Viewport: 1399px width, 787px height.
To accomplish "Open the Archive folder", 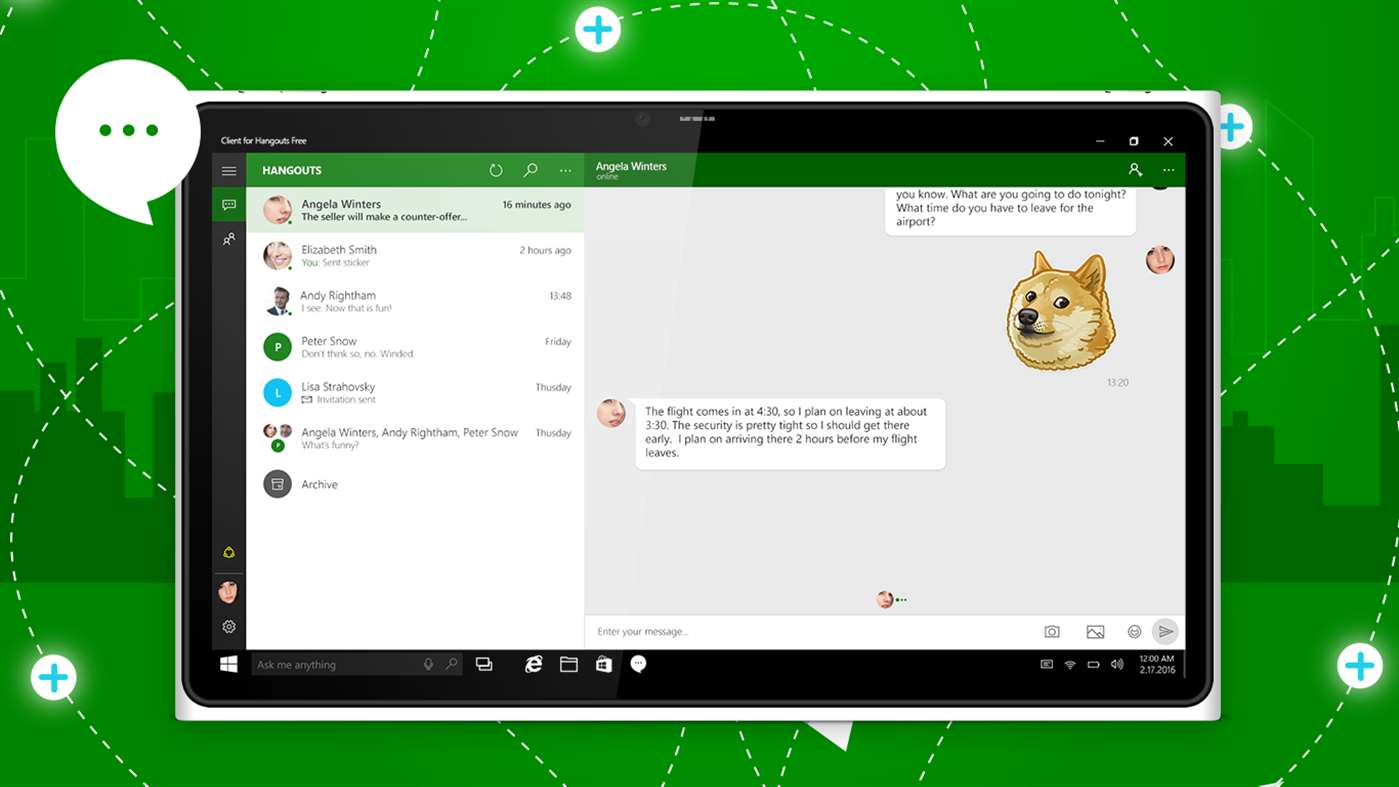I will (415, 484).
